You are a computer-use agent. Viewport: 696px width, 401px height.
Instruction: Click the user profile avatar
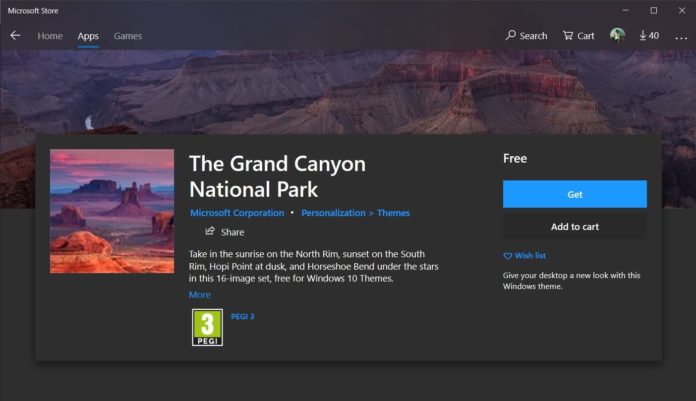point(617,36)
